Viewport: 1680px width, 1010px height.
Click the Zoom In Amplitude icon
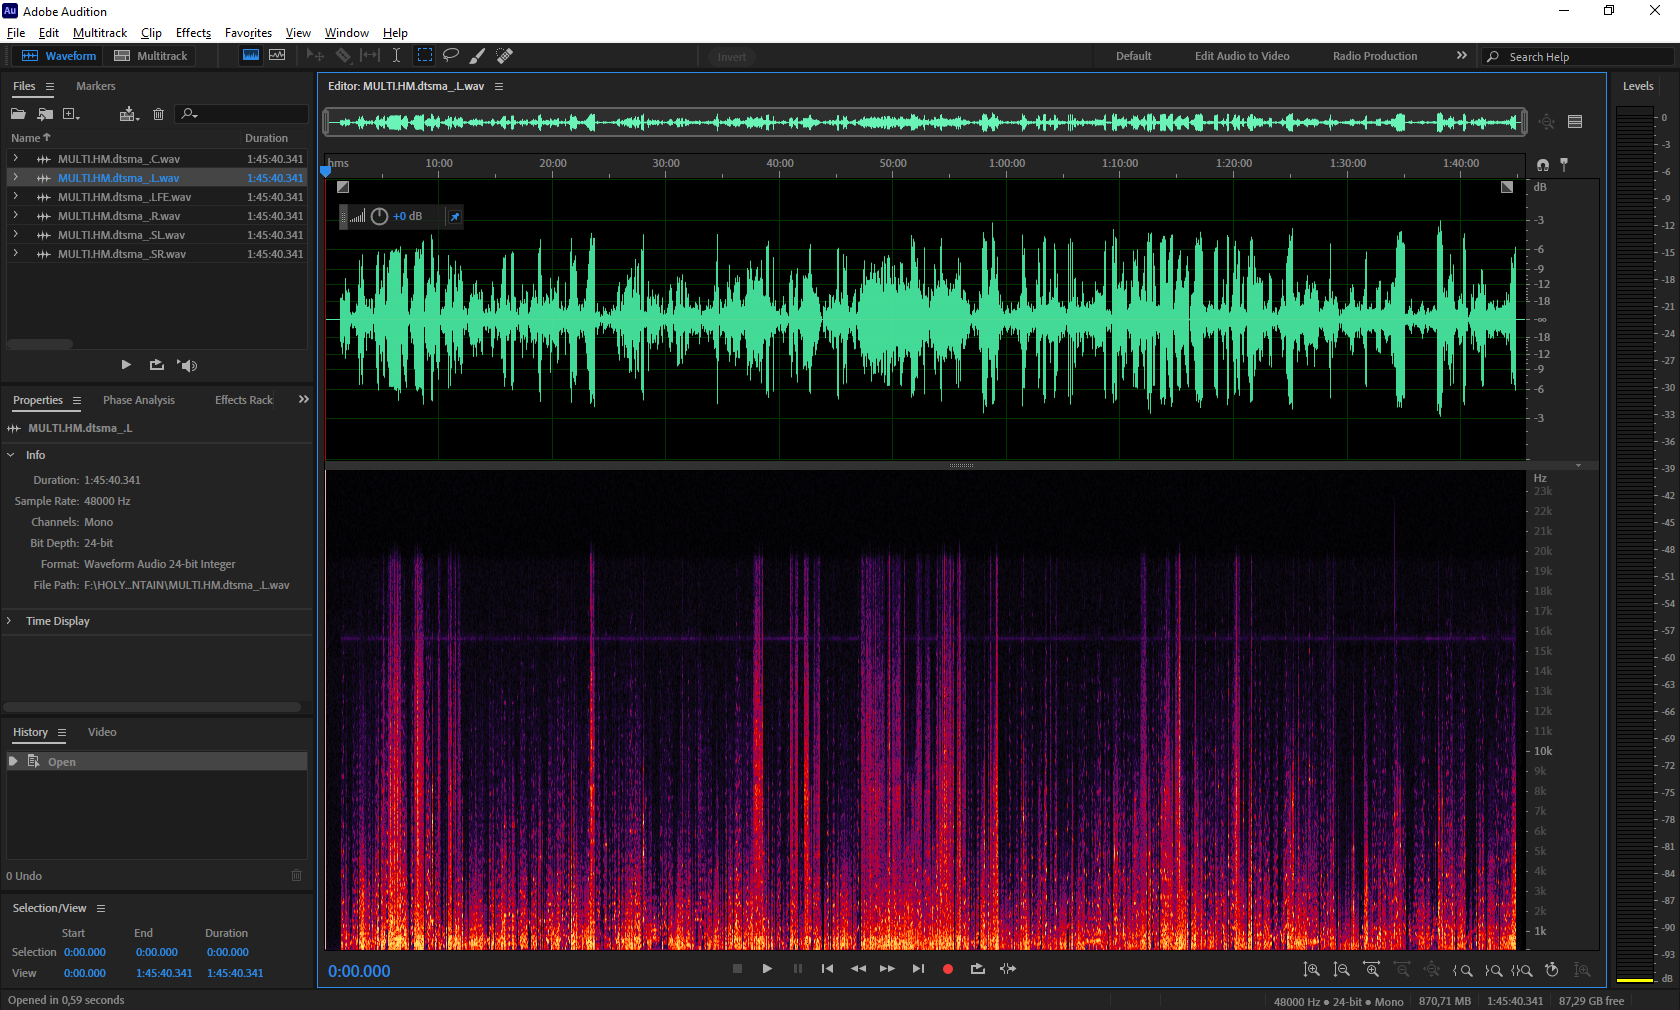1311,970
